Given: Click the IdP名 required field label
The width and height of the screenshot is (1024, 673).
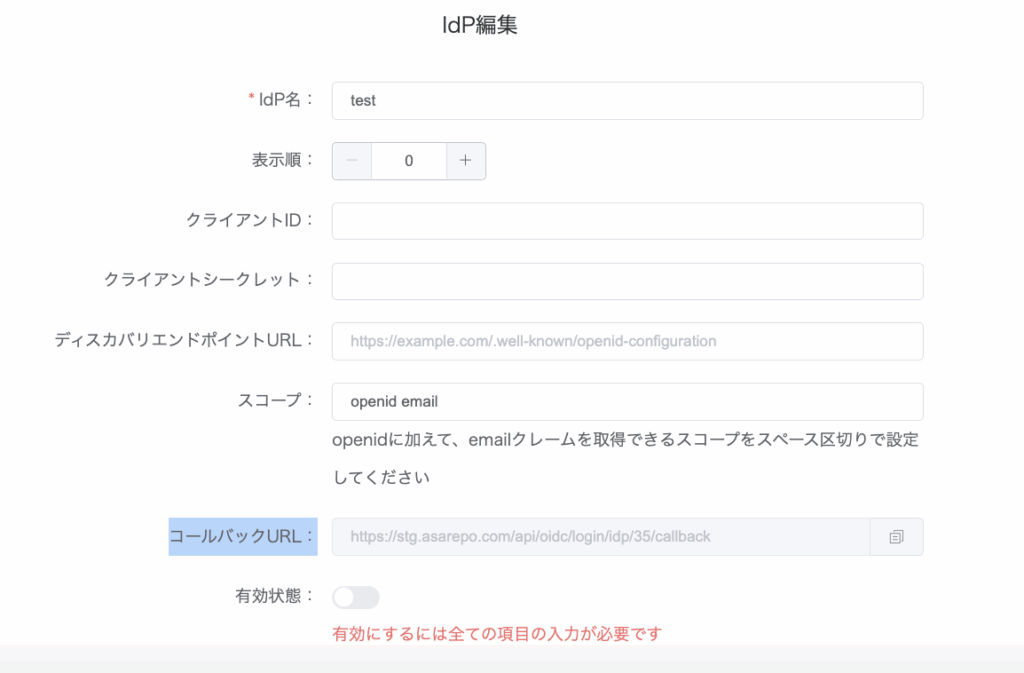Looking at the screenshot, I should 281,99.
